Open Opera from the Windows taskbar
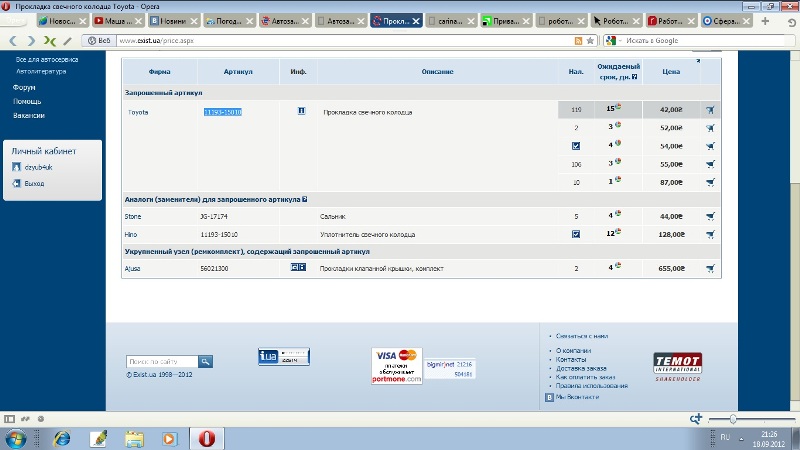800x450 pixels. pyautogui.click(x=206, y=438)
